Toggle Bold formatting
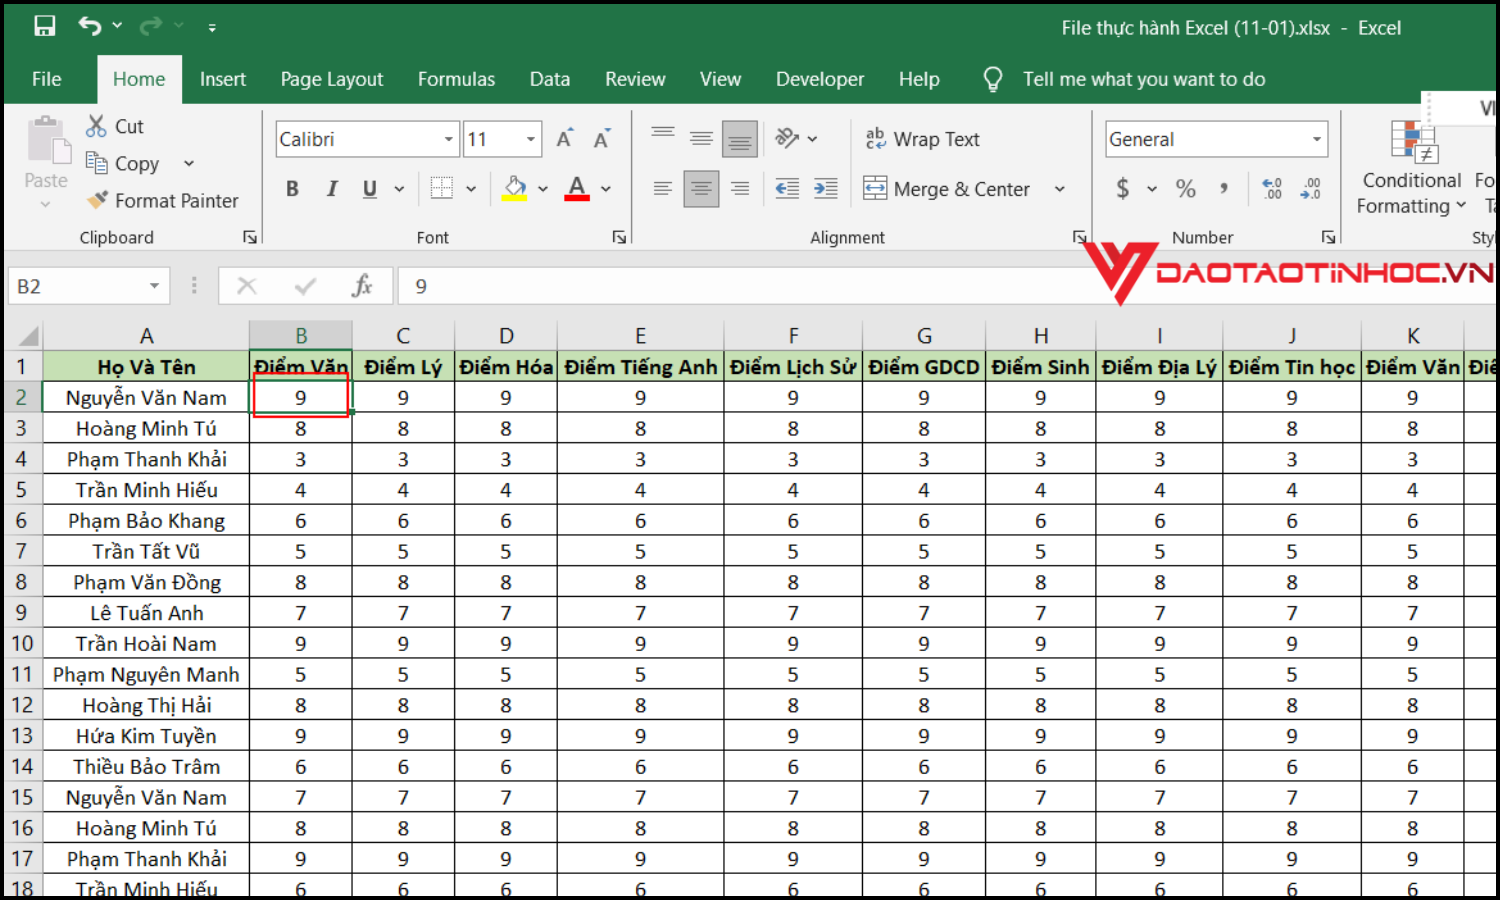Viewport: 1500px width, 900px height. click(x=292, y=188)
